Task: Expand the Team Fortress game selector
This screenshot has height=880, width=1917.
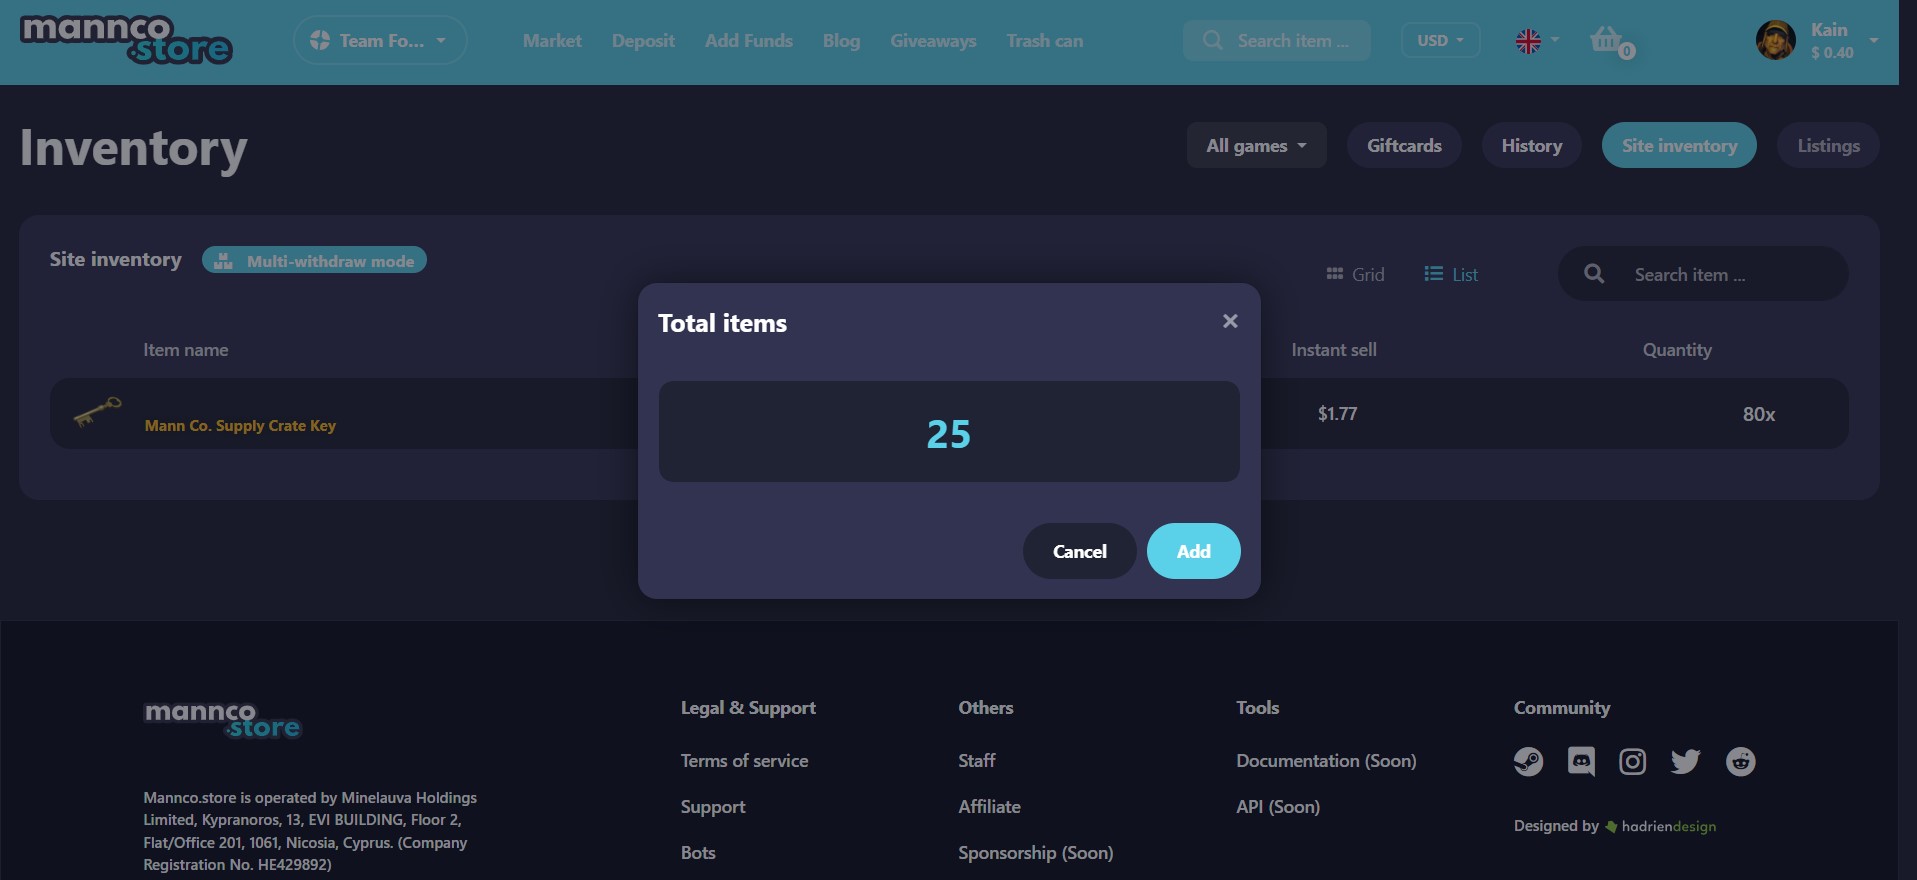Action: coord(380,41)
